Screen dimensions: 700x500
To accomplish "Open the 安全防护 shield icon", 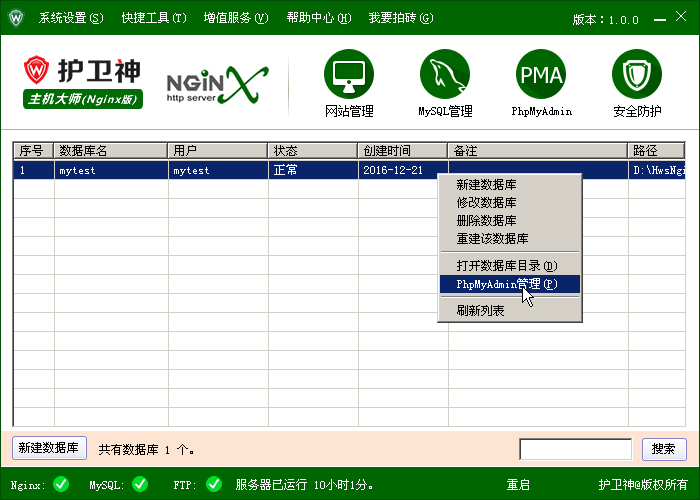I will coord(637,74).
